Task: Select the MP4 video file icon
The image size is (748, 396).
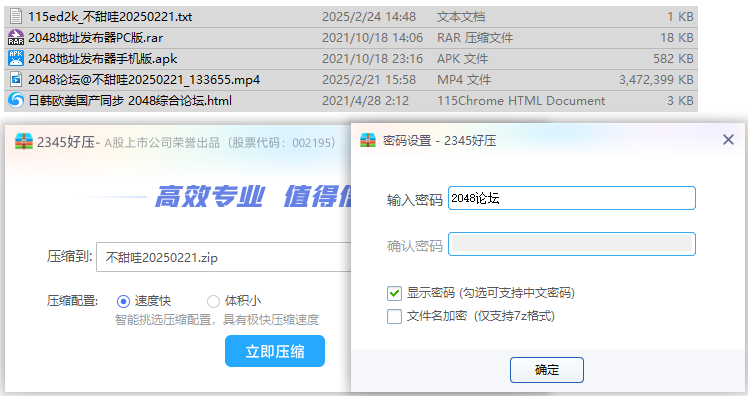Action: point(16,79)
